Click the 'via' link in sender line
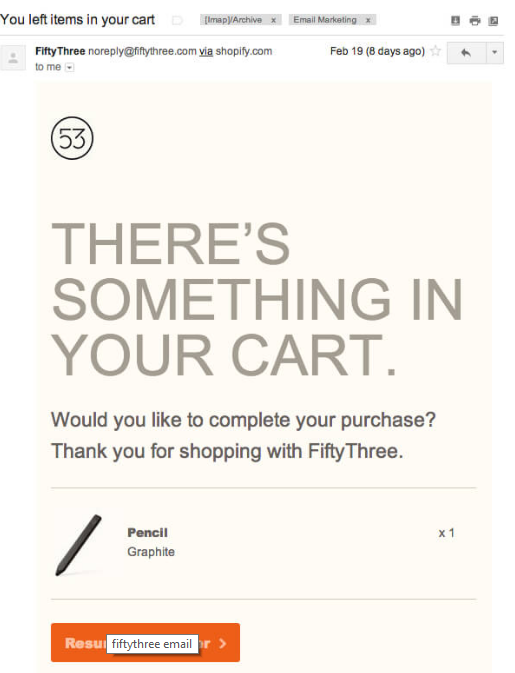Viewport: 515px width, 673px height. coord(206,52)
